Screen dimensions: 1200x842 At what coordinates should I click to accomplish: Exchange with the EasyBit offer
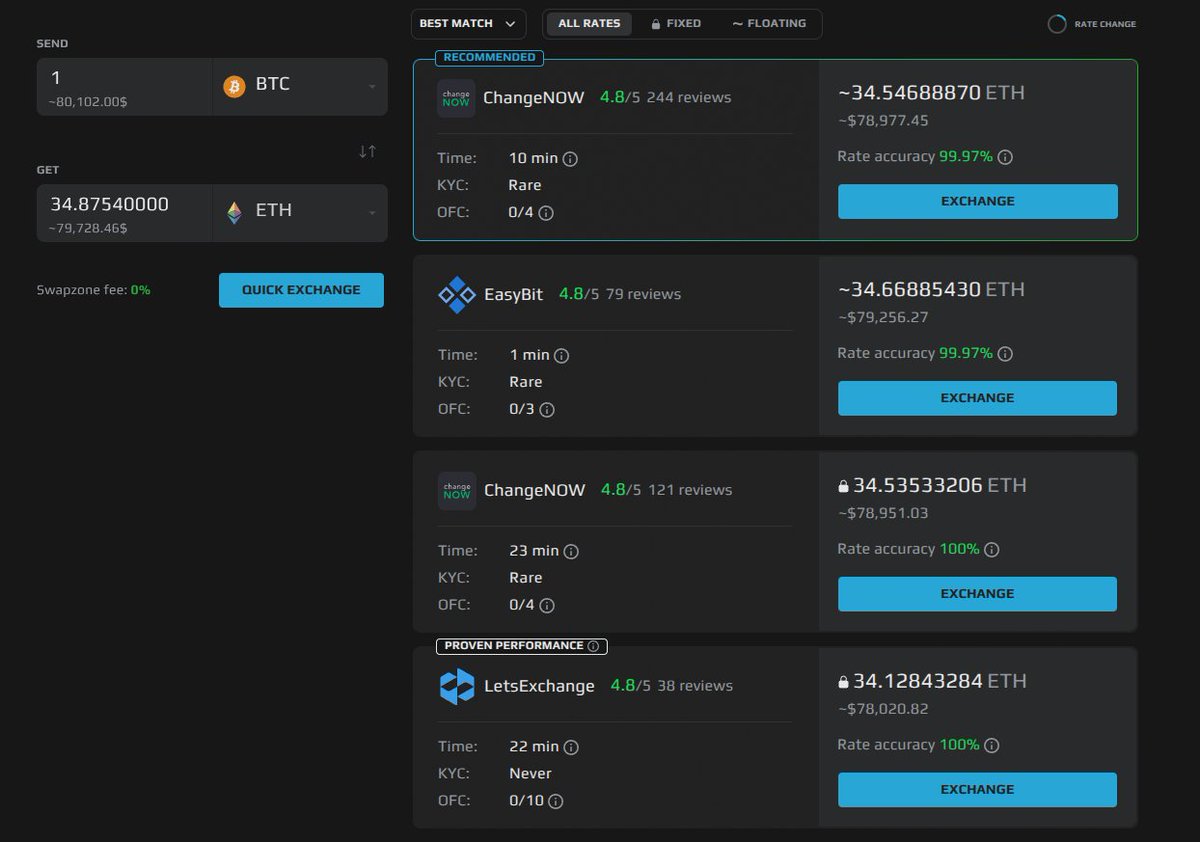(x=977, y=398)
